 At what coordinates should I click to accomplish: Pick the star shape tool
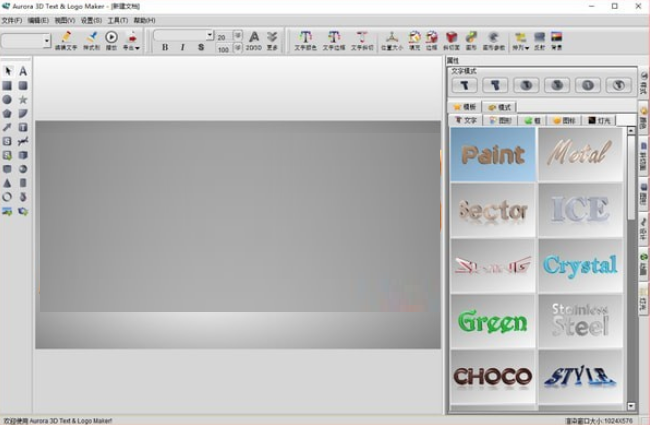click(23, 100)
